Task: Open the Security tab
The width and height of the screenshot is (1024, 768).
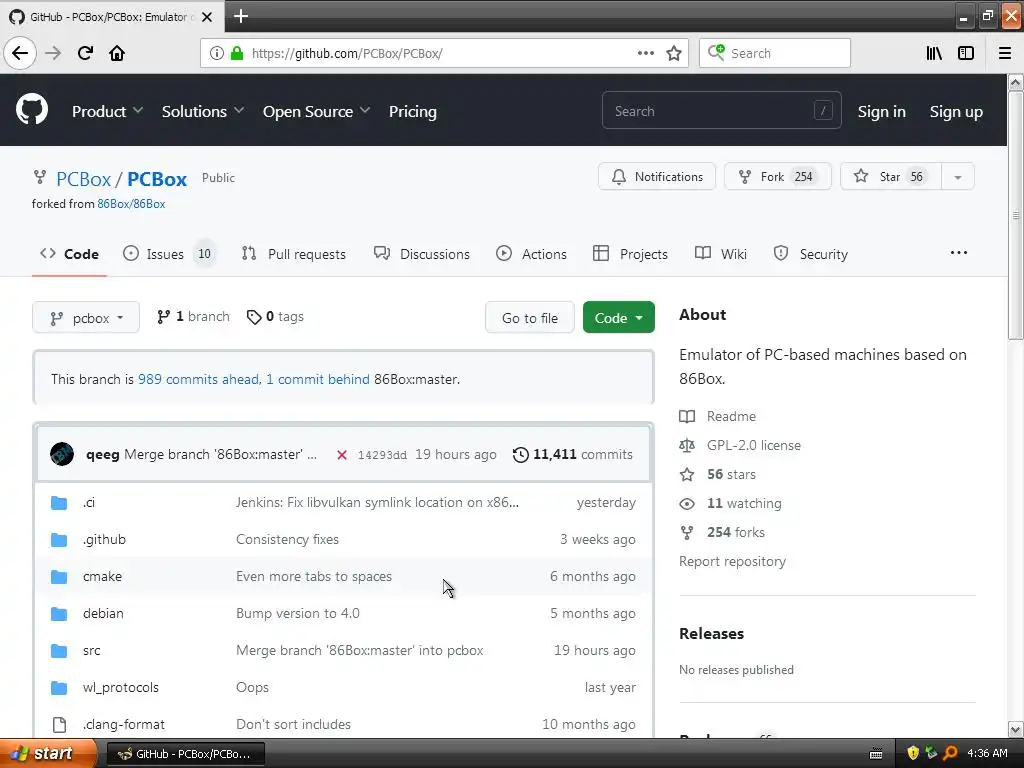Action: (x=810, y=254)
